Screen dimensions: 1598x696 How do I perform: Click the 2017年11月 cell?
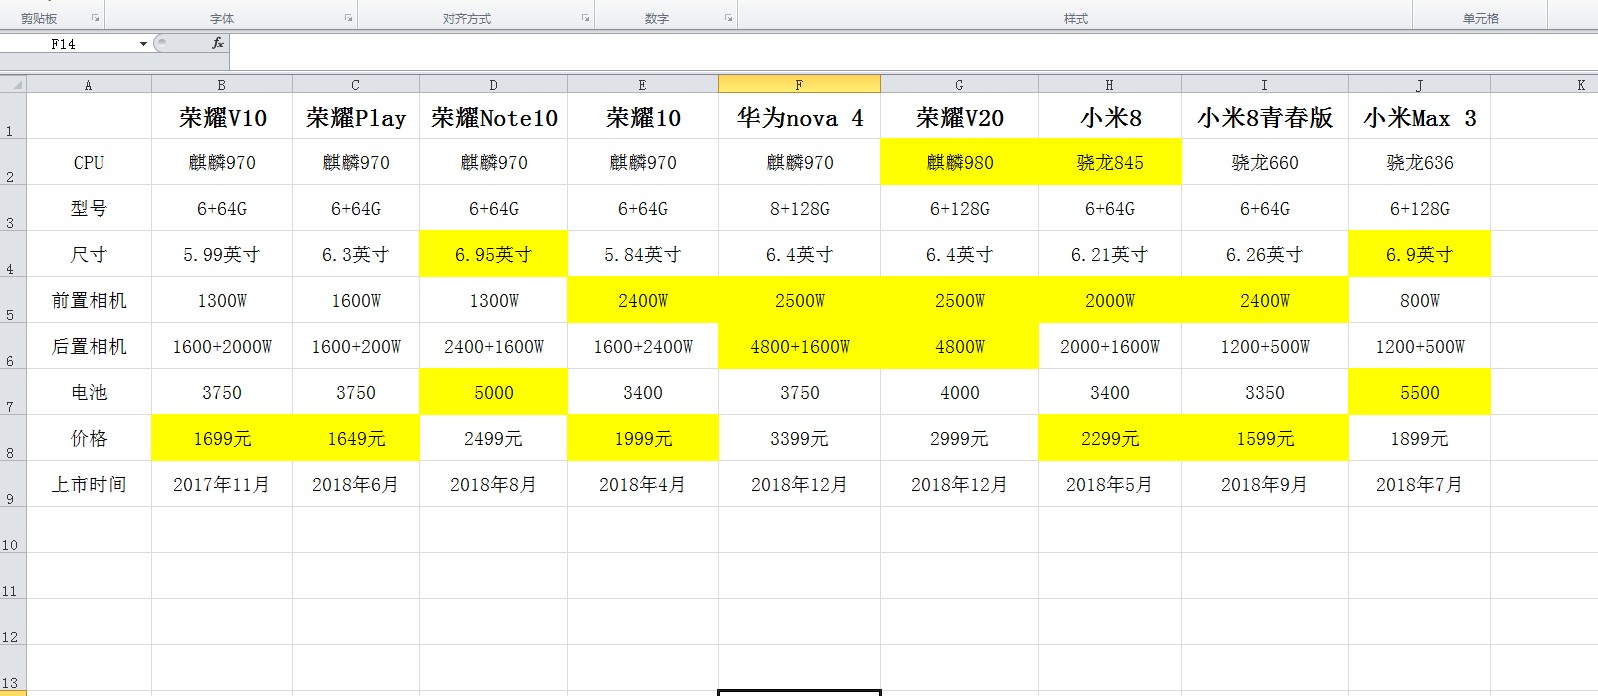point(222,484)
